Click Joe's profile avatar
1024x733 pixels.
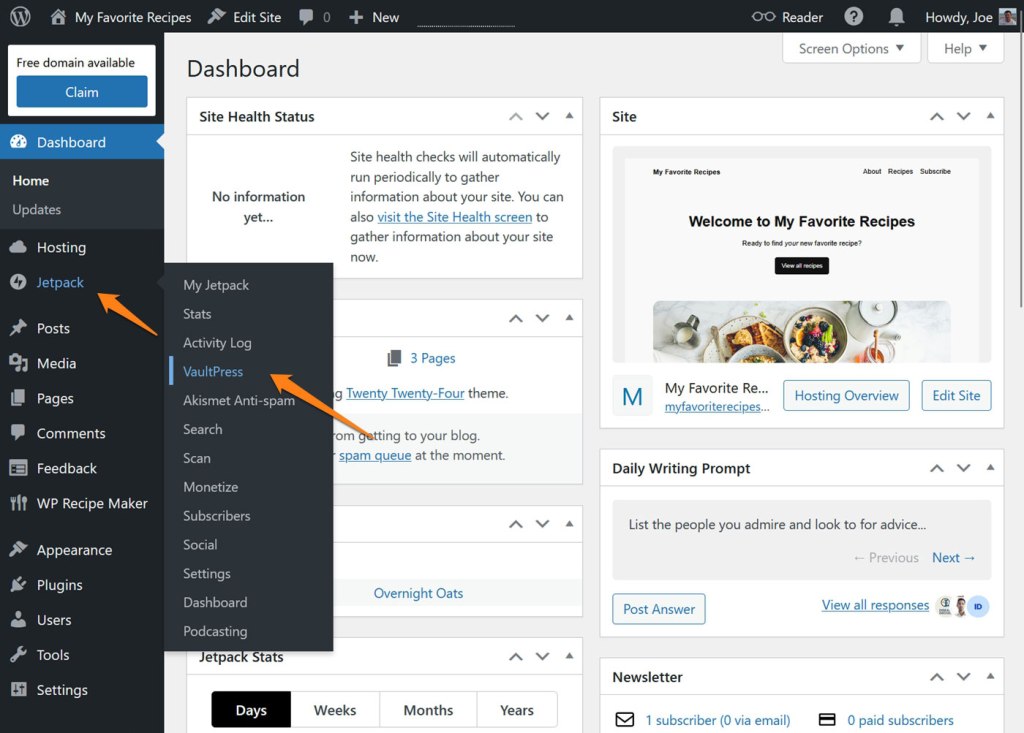point(1008,17)
